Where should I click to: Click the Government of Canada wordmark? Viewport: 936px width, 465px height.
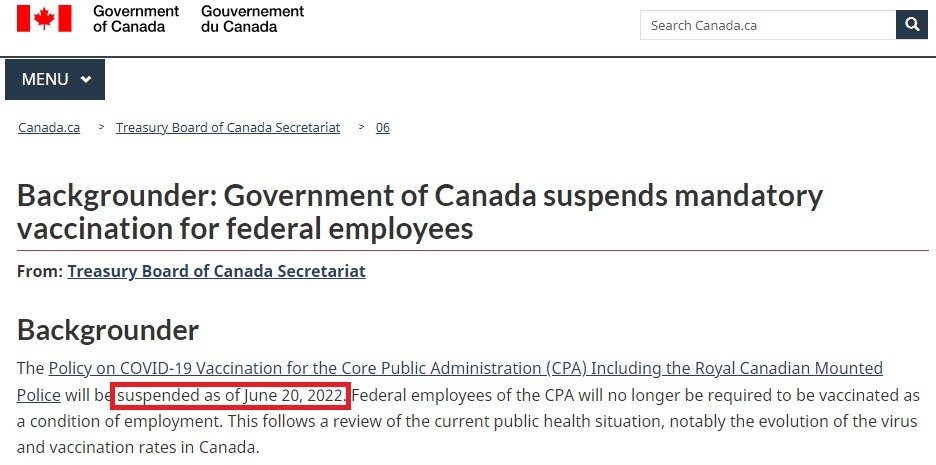[136, 19]
